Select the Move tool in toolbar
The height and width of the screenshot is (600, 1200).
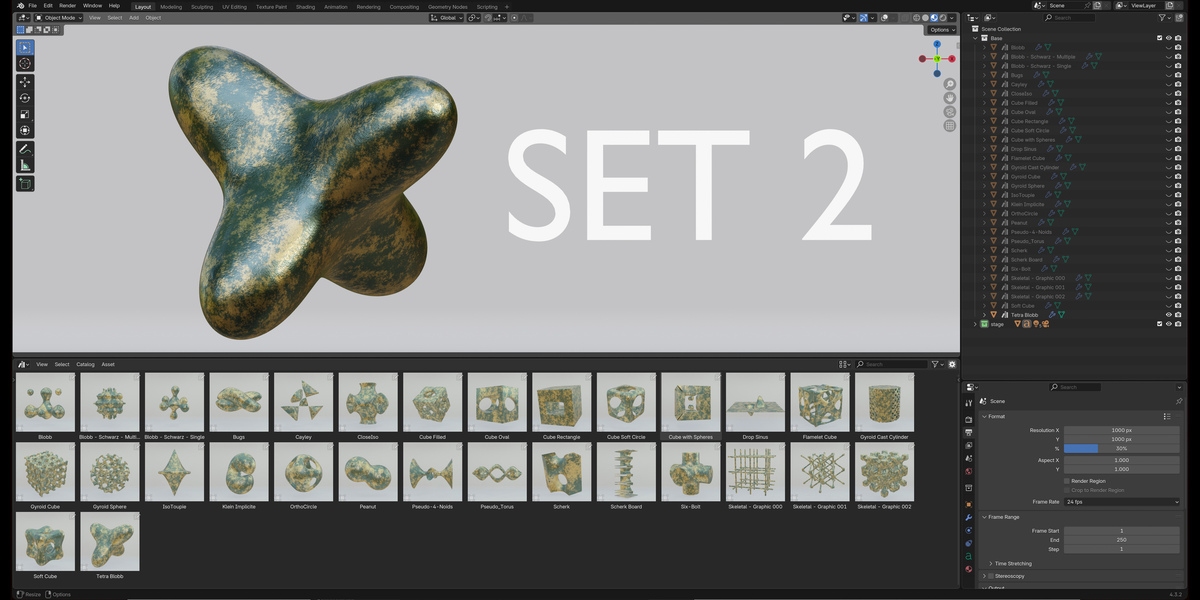coord(25,81)
